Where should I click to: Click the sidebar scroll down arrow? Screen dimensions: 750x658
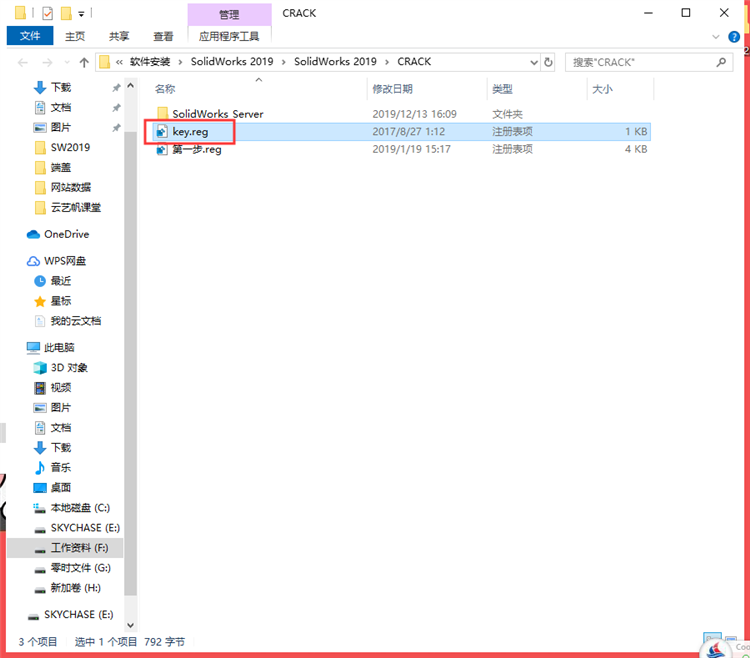click(x=130, y=625)
